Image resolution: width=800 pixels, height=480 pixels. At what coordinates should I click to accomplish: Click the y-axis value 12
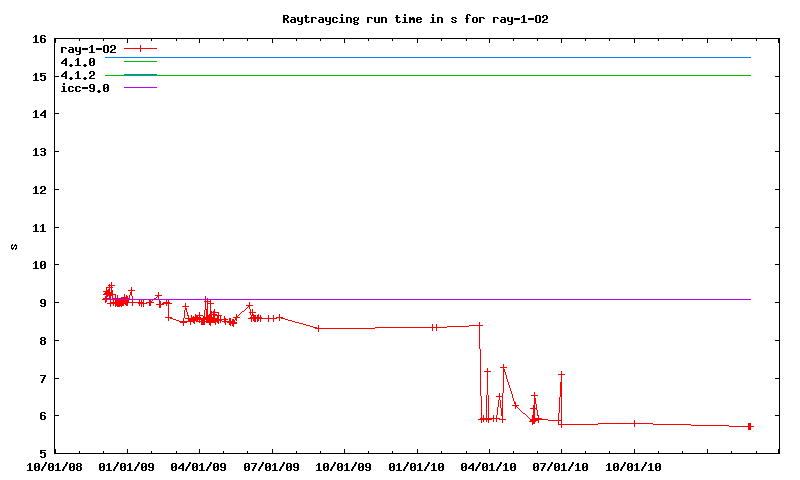(x=39, y=190)
